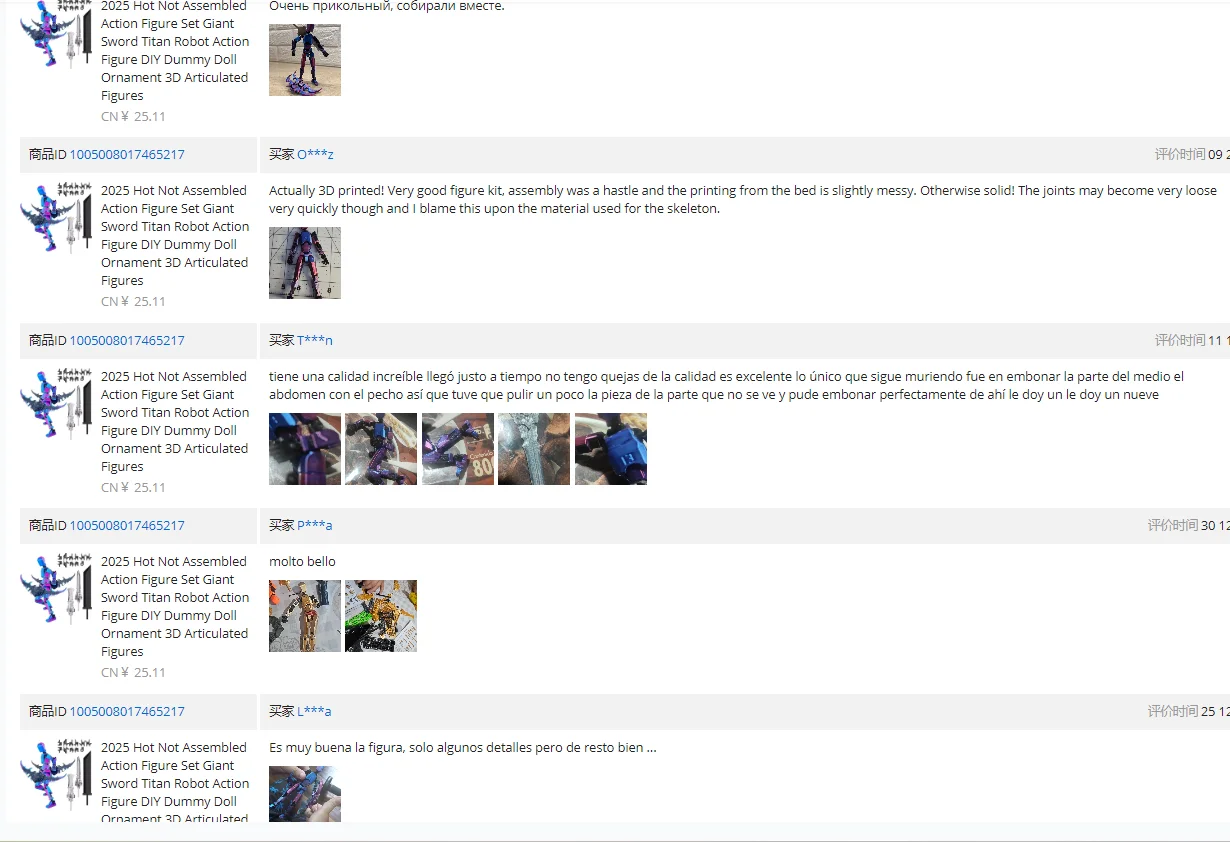1230x842 pixels.
Task: Open buyer T***n profile link
Action: coord(315,340)
